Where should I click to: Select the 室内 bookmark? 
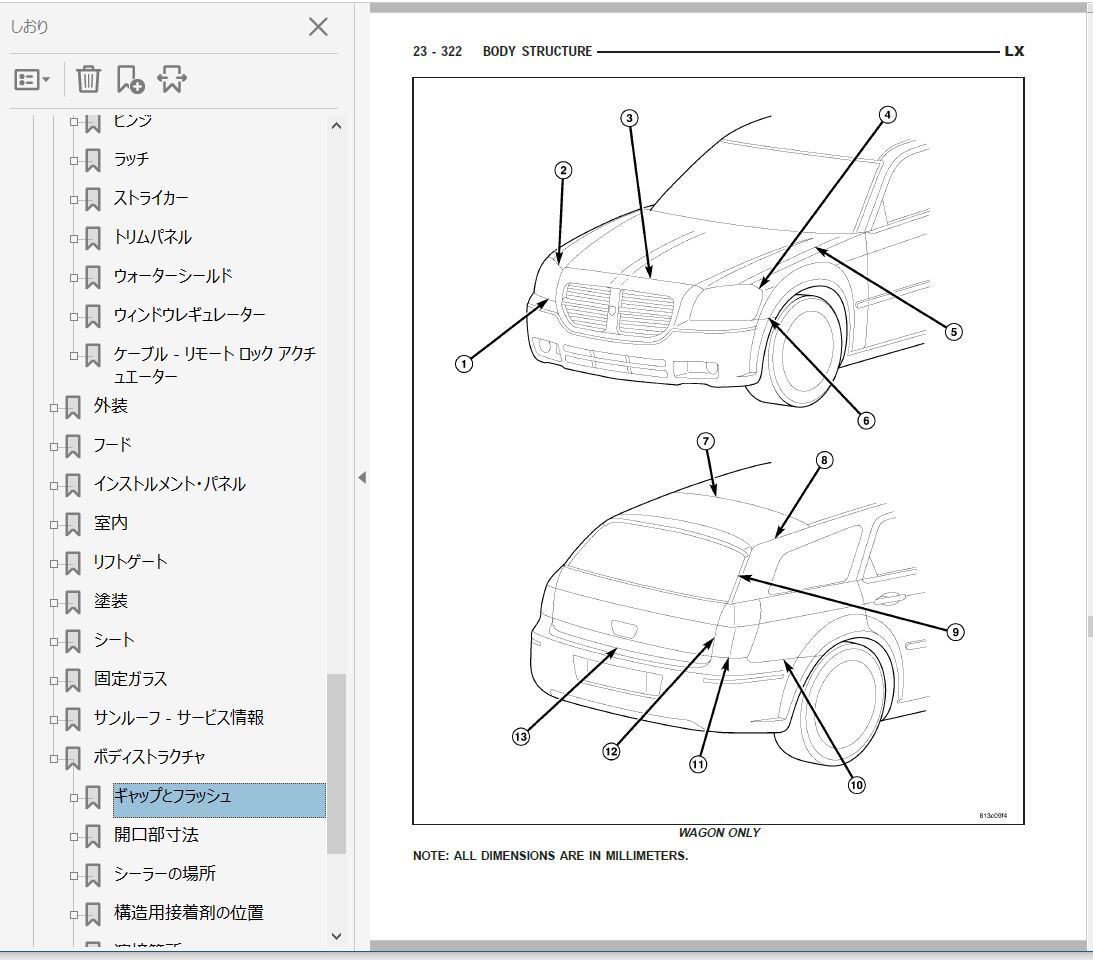tap(111, 523)
